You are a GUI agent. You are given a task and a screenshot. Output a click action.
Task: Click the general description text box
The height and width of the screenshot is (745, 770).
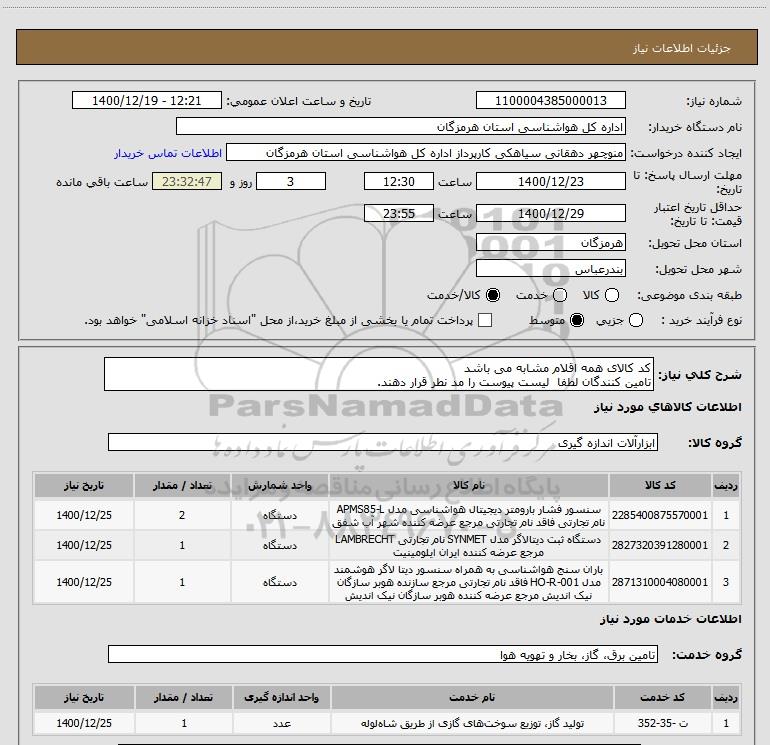click(379, 375)
